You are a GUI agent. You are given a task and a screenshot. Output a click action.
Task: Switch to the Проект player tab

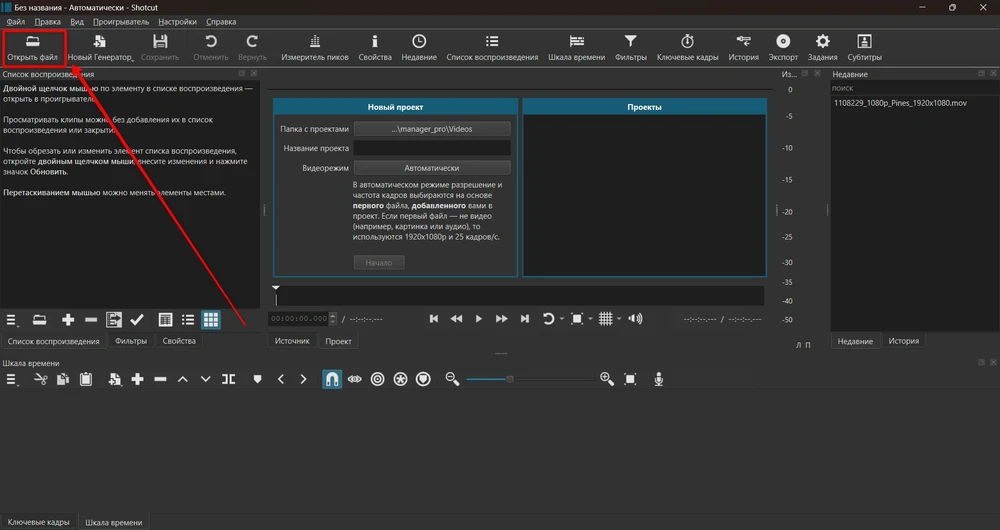[x=338, y=341]
